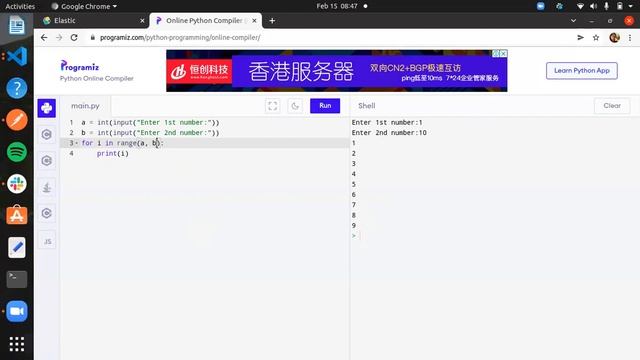Expand the tab search chevron
640x360 pixels.
pyautogui.click(x=573, y=20)
